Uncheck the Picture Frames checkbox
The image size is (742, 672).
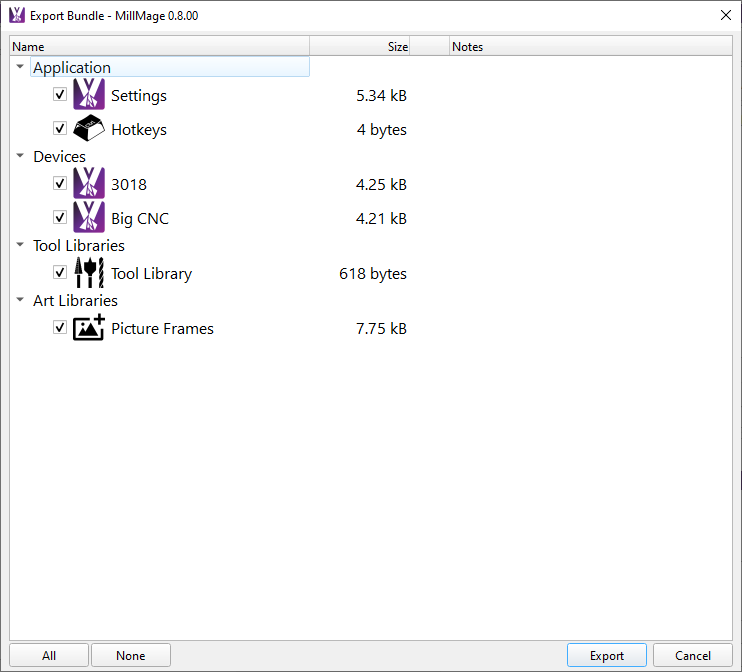pos(60,328)
